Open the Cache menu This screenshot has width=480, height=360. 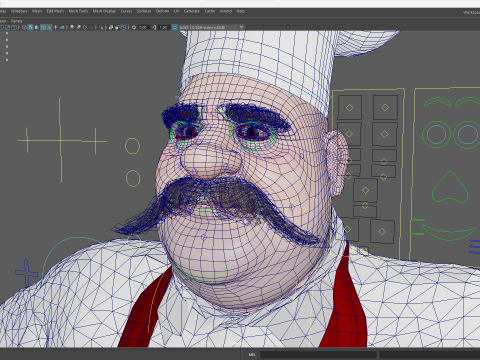[x=210, y=11]
